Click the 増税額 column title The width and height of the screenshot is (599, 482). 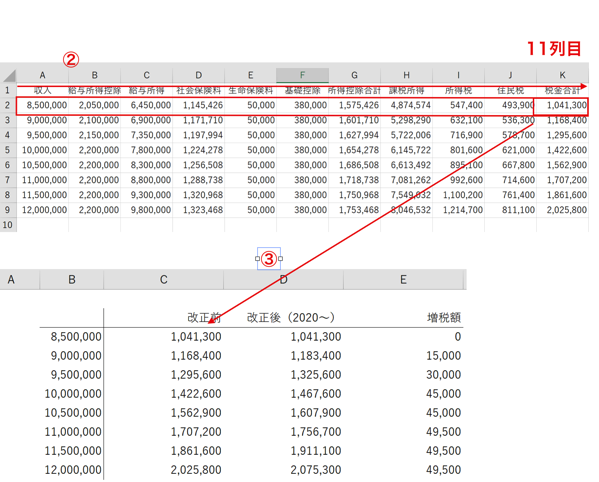444,318
